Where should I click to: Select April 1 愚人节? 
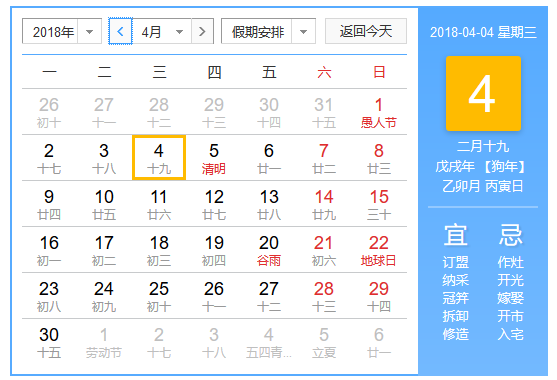379,112
